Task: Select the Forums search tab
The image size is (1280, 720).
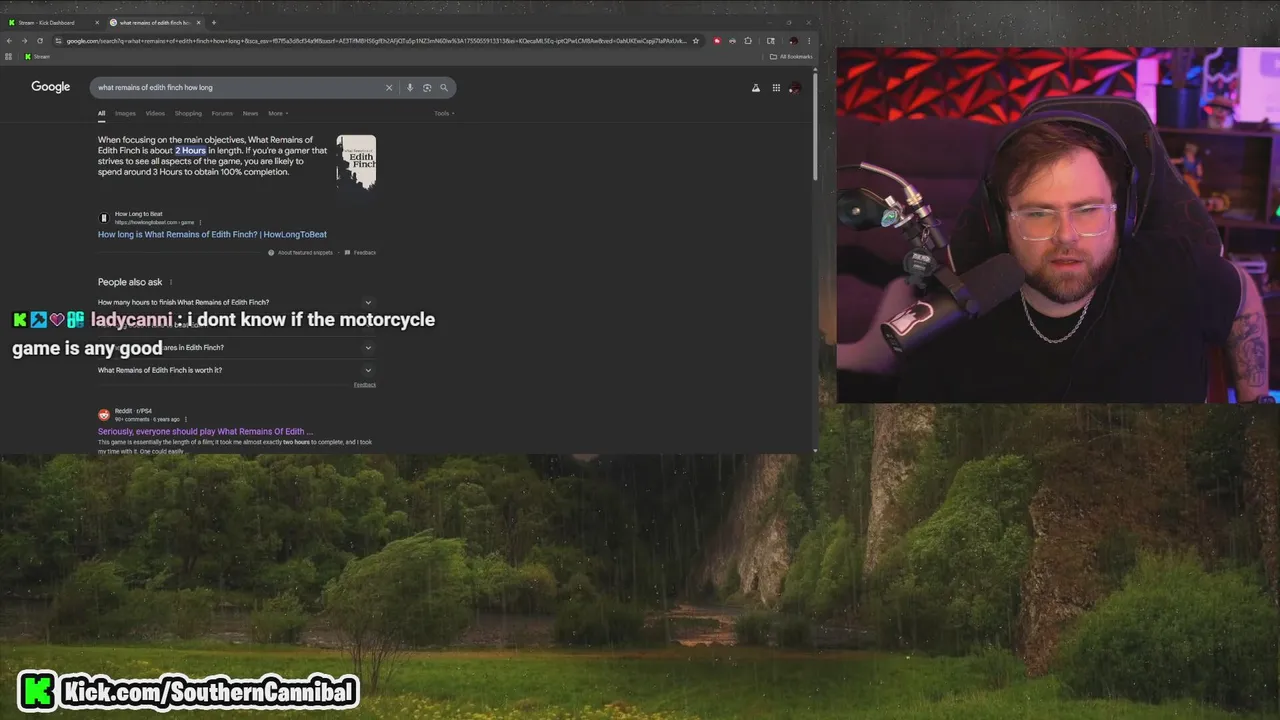Action: (222, 113)
